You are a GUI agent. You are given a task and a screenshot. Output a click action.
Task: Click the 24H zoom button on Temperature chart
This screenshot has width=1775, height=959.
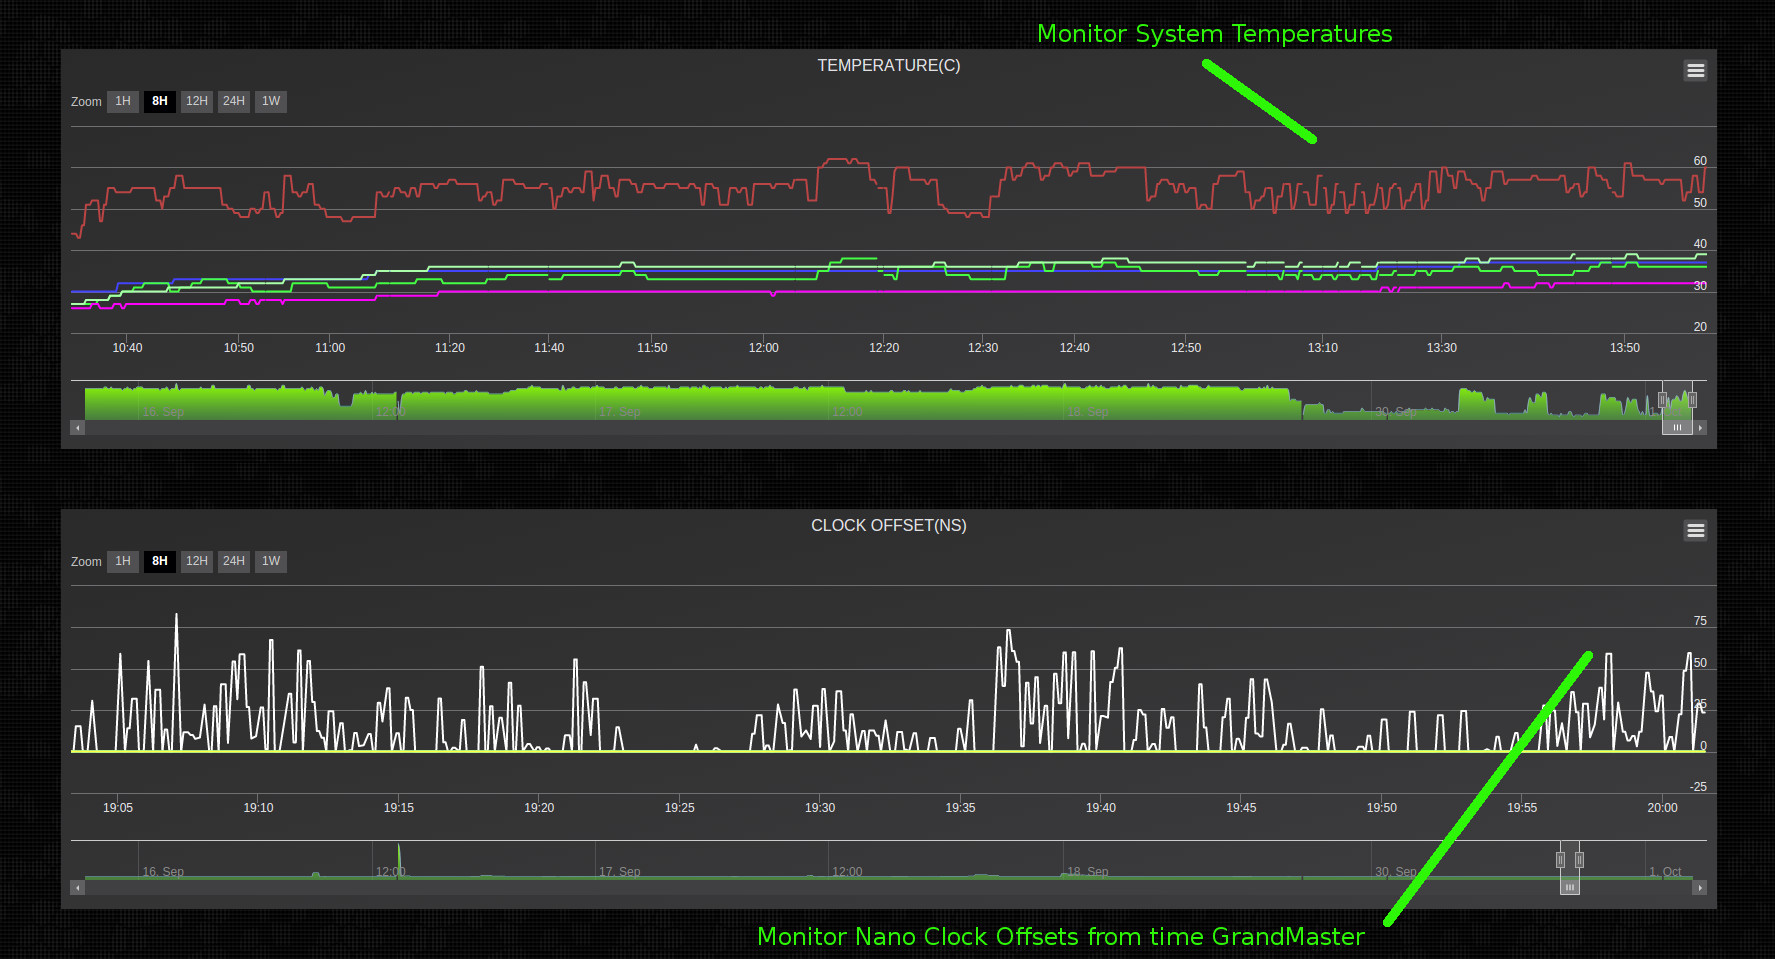(x=233, y=101)
